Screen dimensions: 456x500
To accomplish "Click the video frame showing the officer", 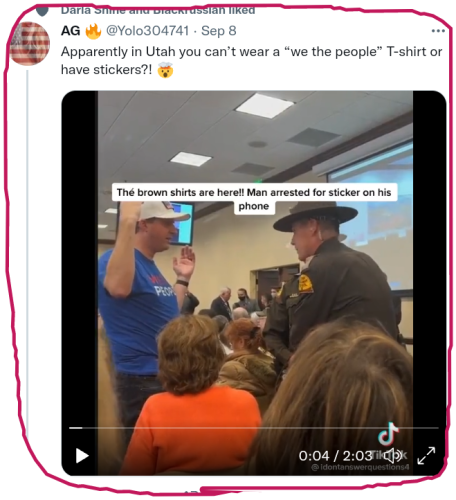I will pos(255,283).
